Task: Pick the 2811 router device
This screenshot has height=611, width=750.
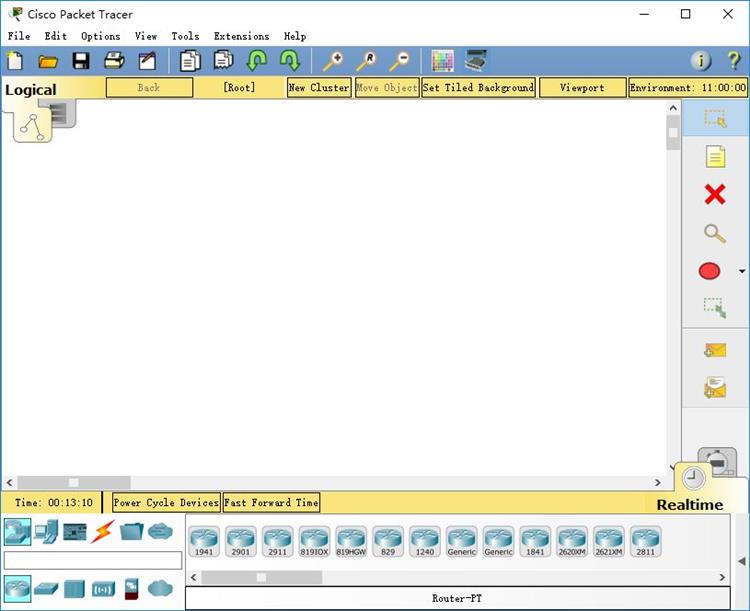Action: pos(645,541)
